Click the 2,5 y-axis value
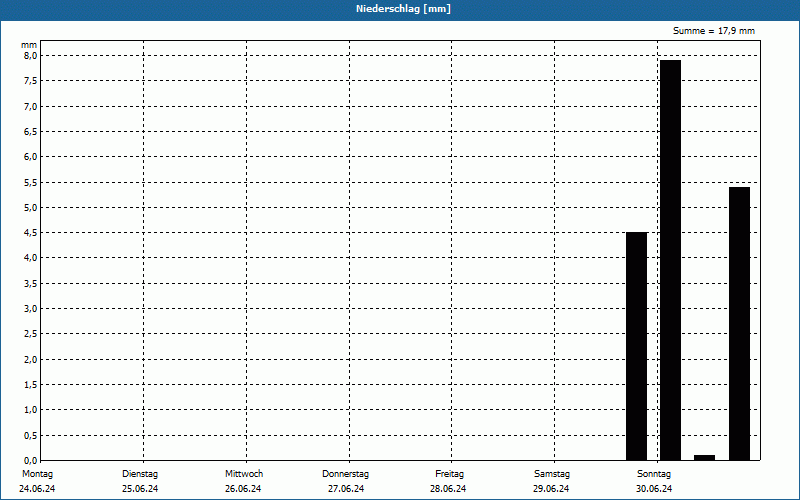The width and height of the screenshot is (800, 500). pos(31,334)
